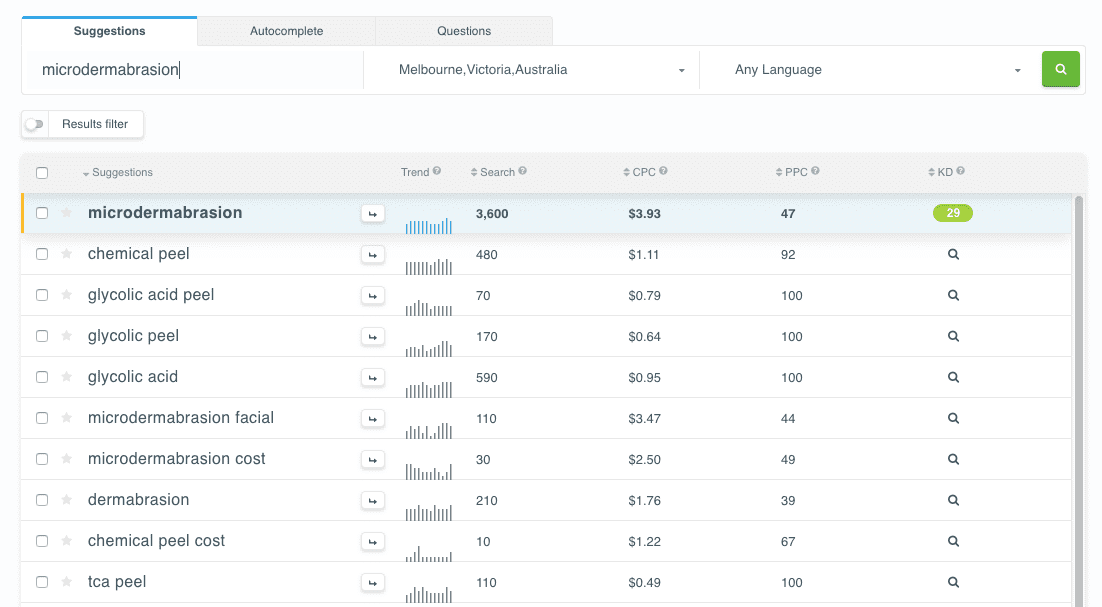1102x607 pixels.
Task: Click the green search button
Action: click(x=1061, y=69)
